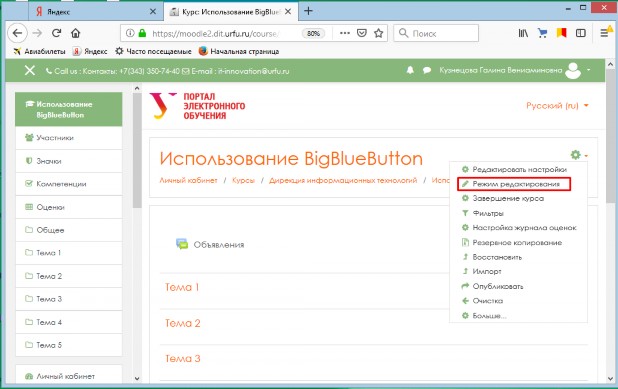Click the browser forward arrow
This screenshot has height=389, width=618.
click(x=37, y=33)
